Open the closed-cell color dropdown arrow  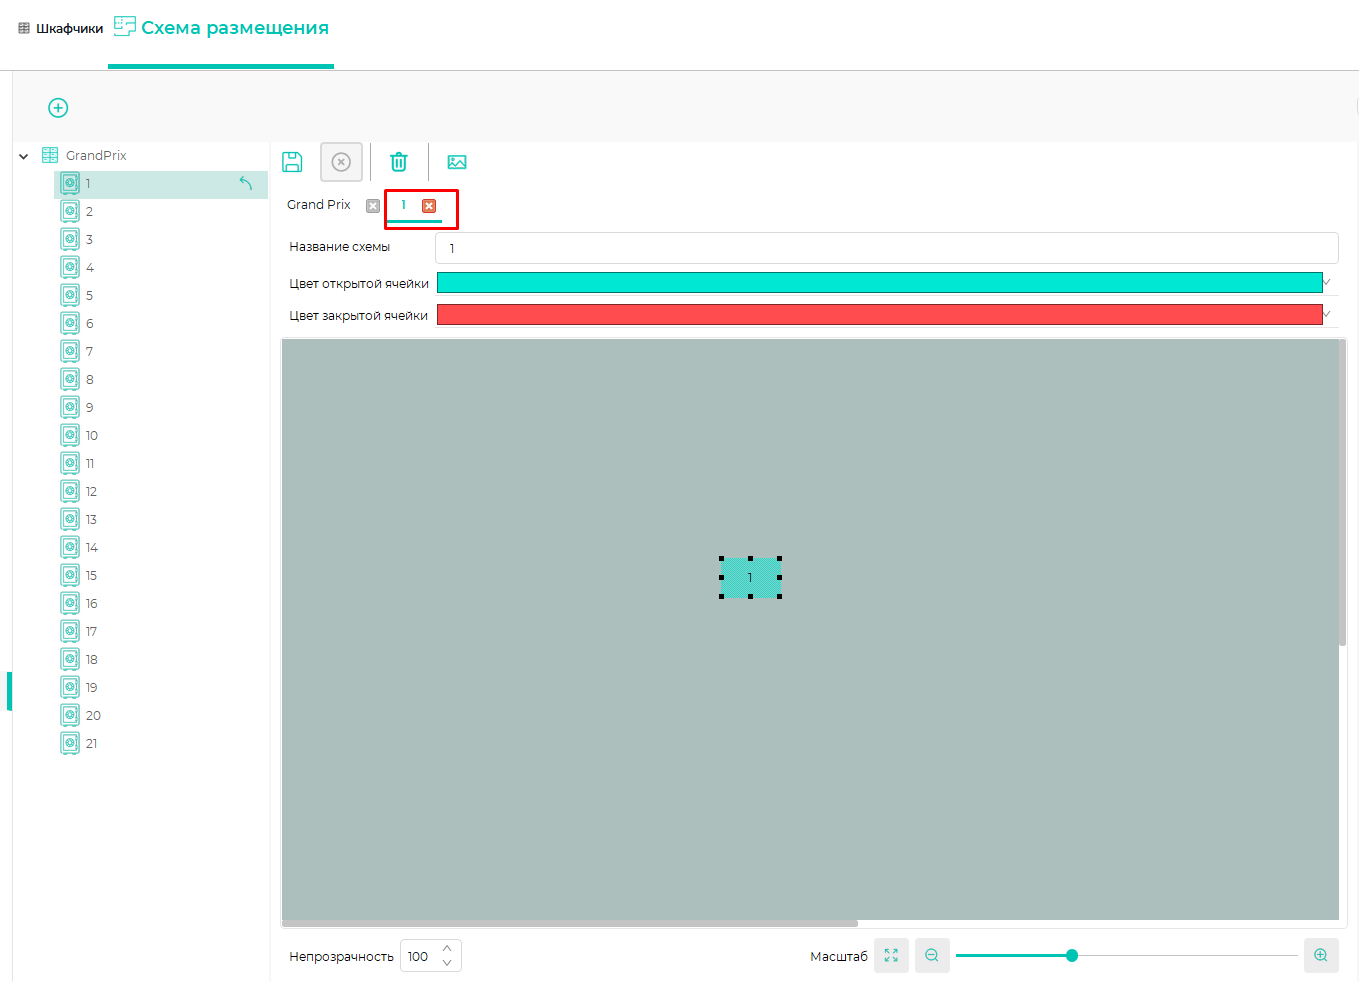coord(1328,315)
